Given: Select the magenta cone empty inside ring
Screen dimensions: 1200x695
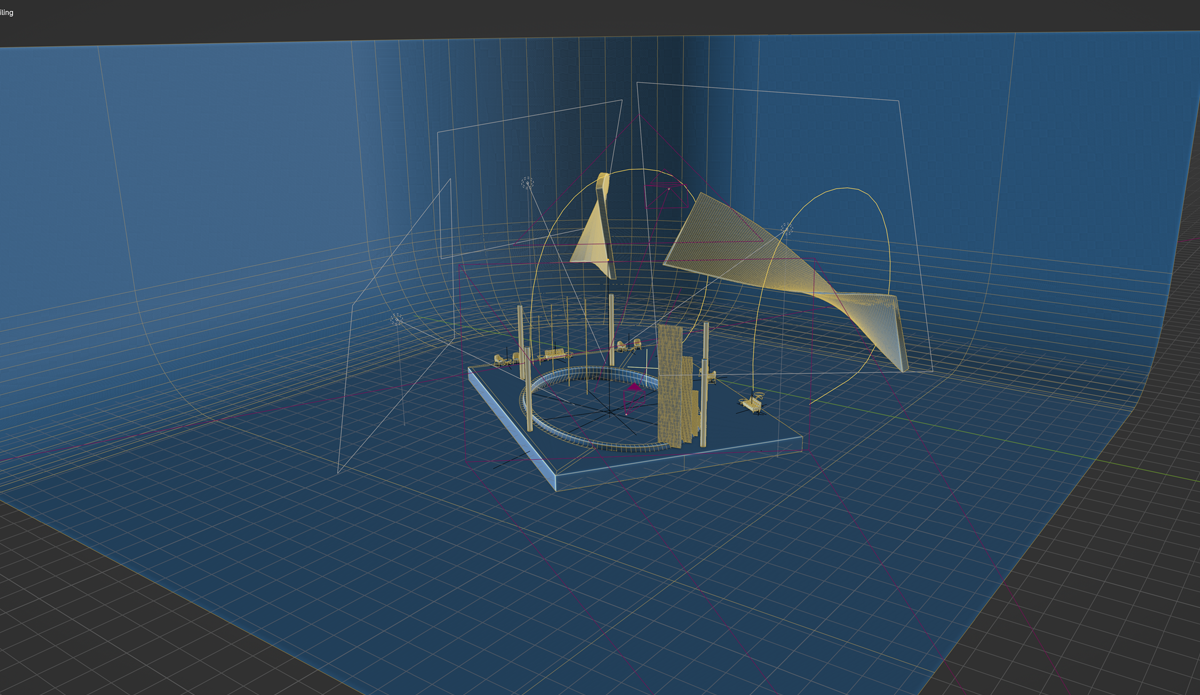Looking at the screenshot, I should tap(632, 388).
